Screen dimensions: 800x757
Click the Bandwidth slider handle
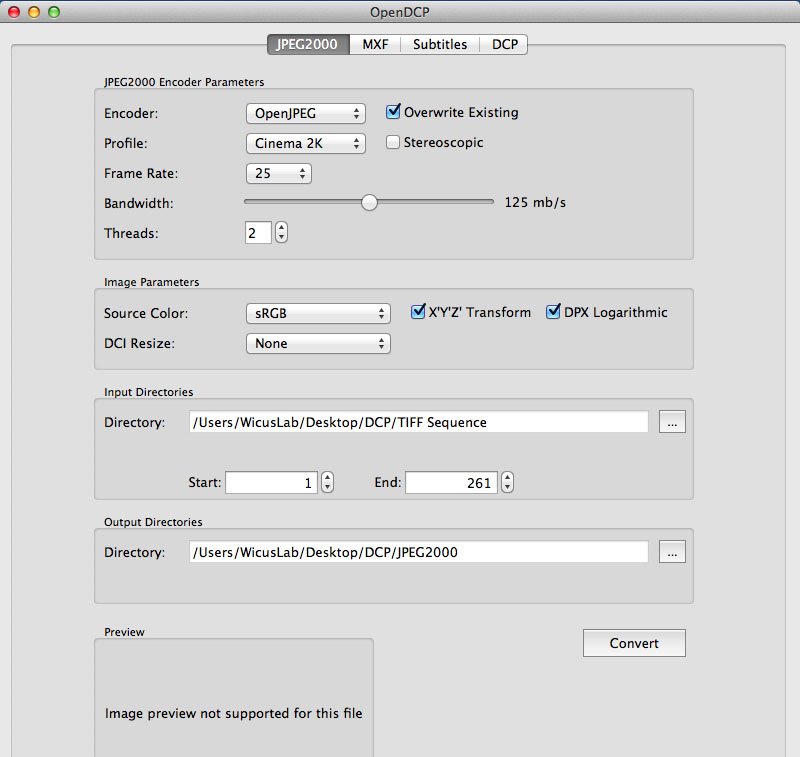point(369,202)
